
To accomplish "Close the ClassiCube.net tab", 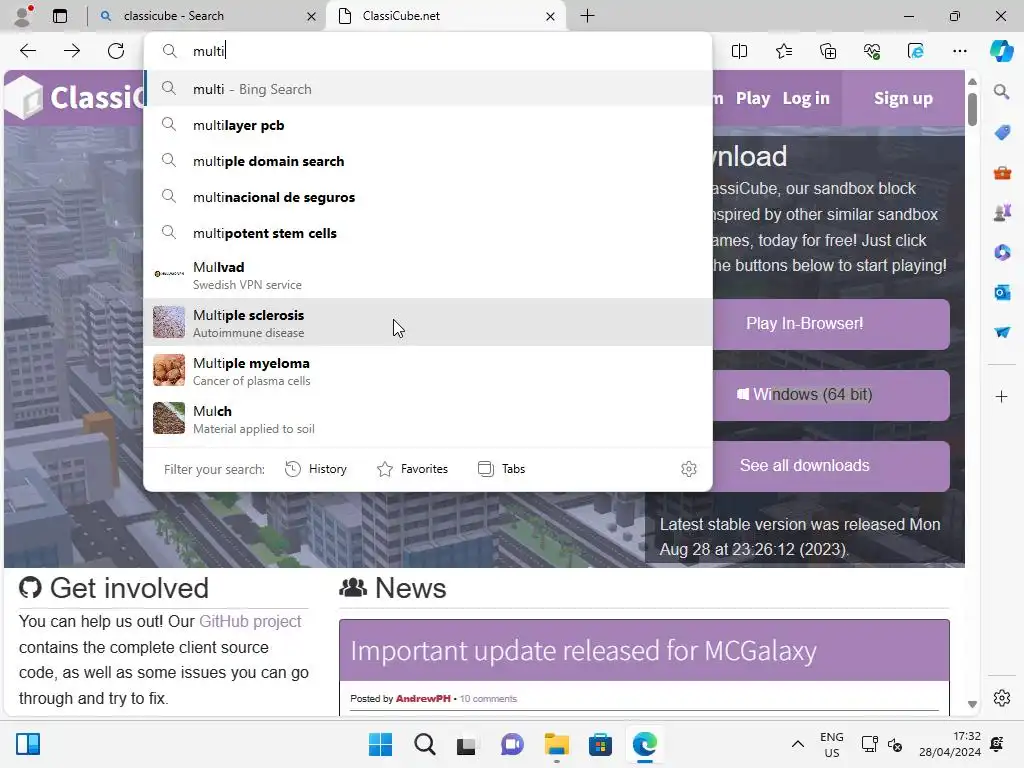I will [550, 16].
